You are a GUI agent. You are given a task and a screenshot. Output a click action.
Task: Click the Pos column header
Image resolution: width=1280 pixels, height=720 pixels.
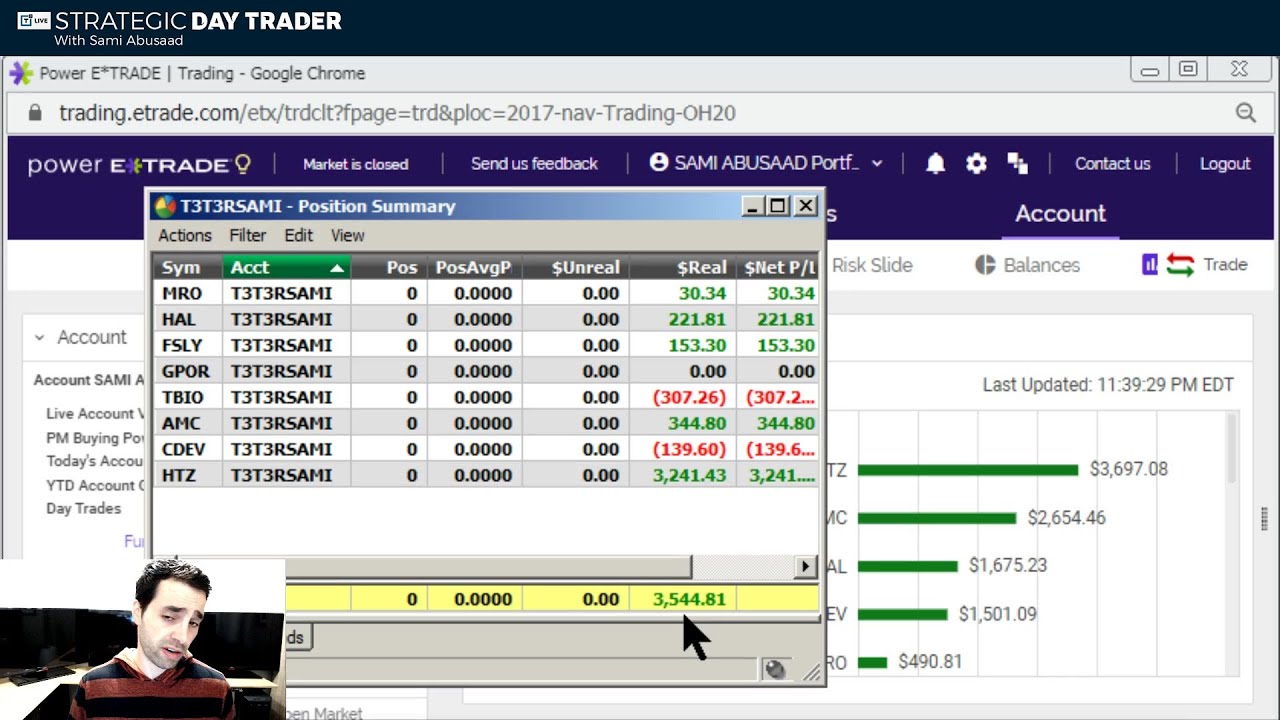[389, 267]
